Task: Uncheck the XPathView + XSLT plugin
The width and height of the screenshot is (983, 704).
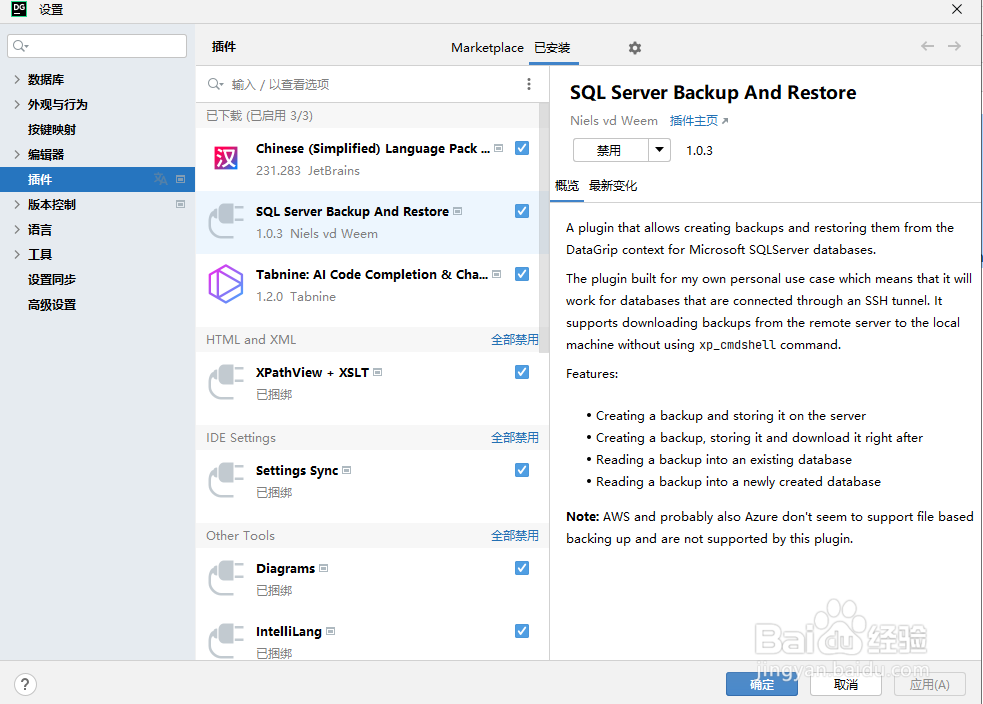Action: tap(522, 372)
